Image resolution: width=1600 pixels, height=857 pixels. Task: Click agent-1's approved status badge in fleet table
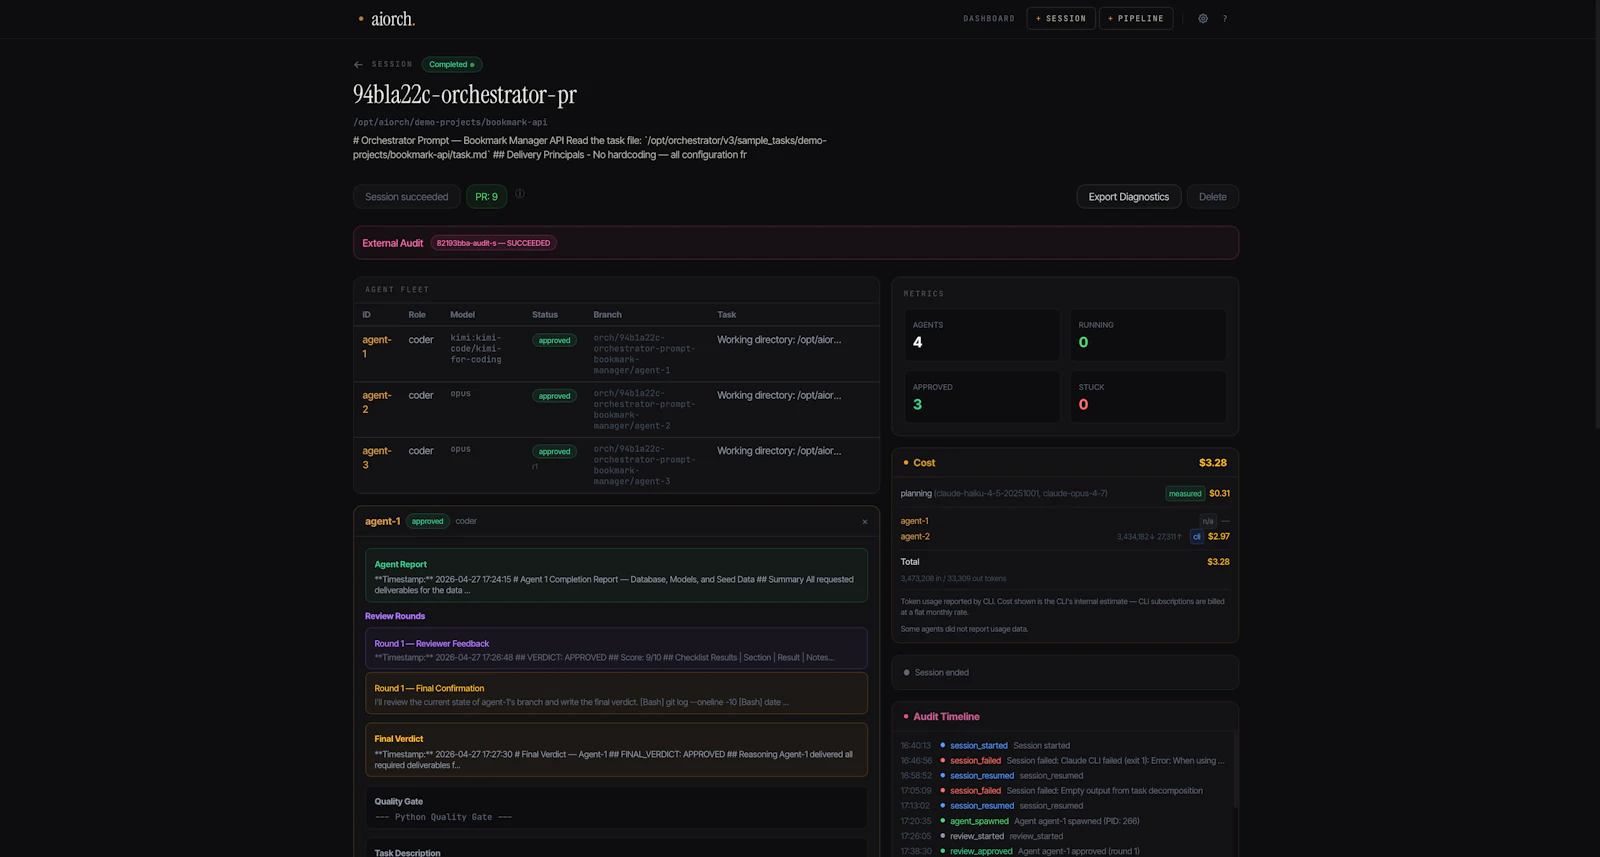pyautogui.click(x=554, y=341)
